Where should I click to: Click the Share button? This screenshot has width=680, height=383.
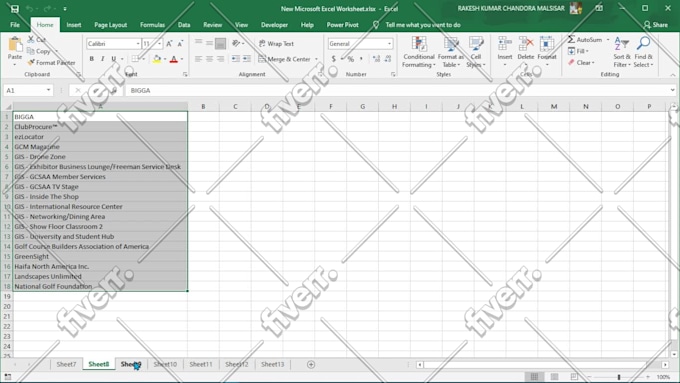(x=656, y=25)
